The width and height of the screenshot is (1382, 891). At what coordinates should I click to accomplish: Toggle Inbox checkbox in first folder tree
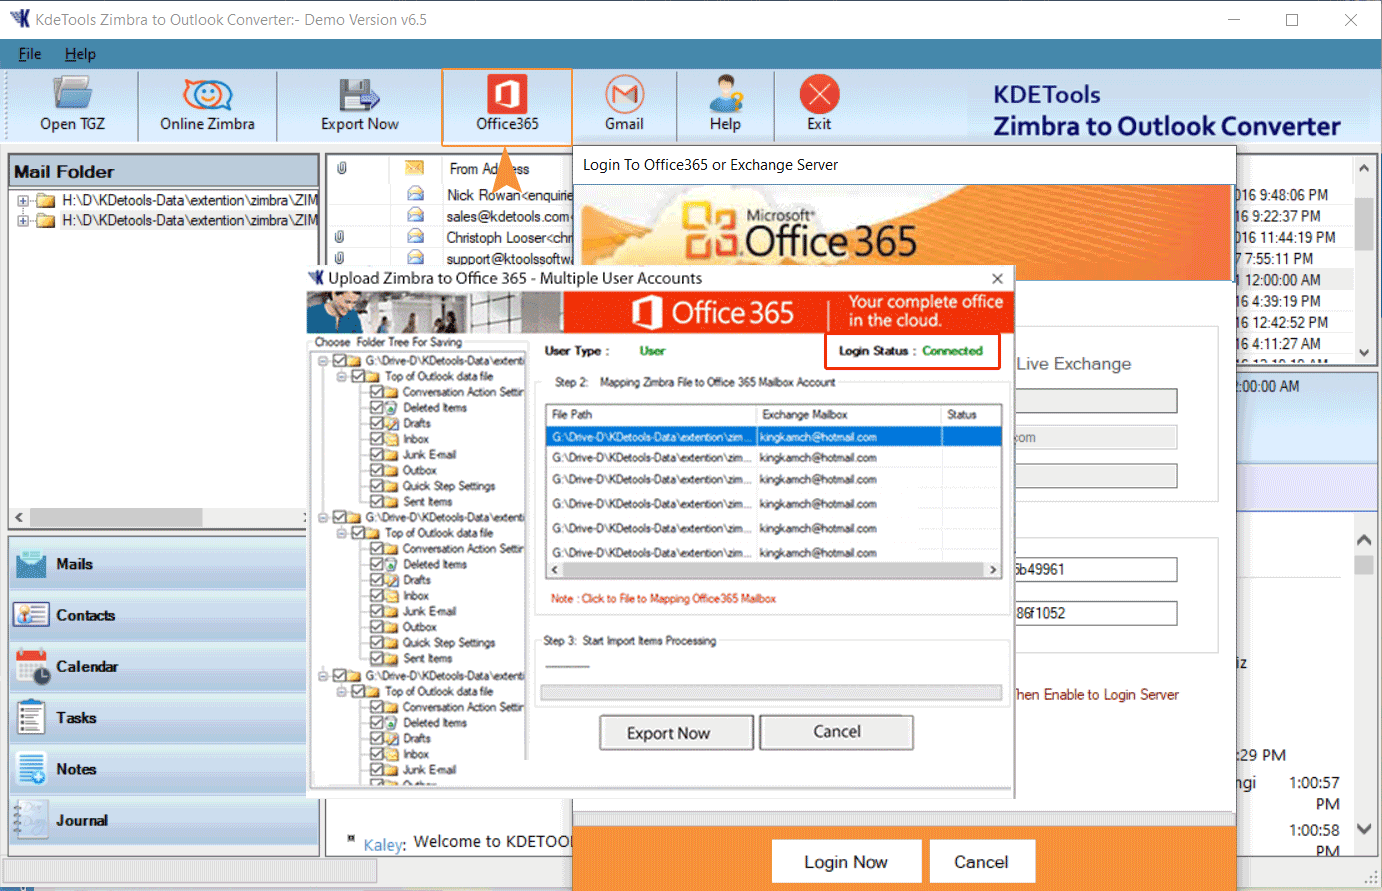tap(377, 439)
